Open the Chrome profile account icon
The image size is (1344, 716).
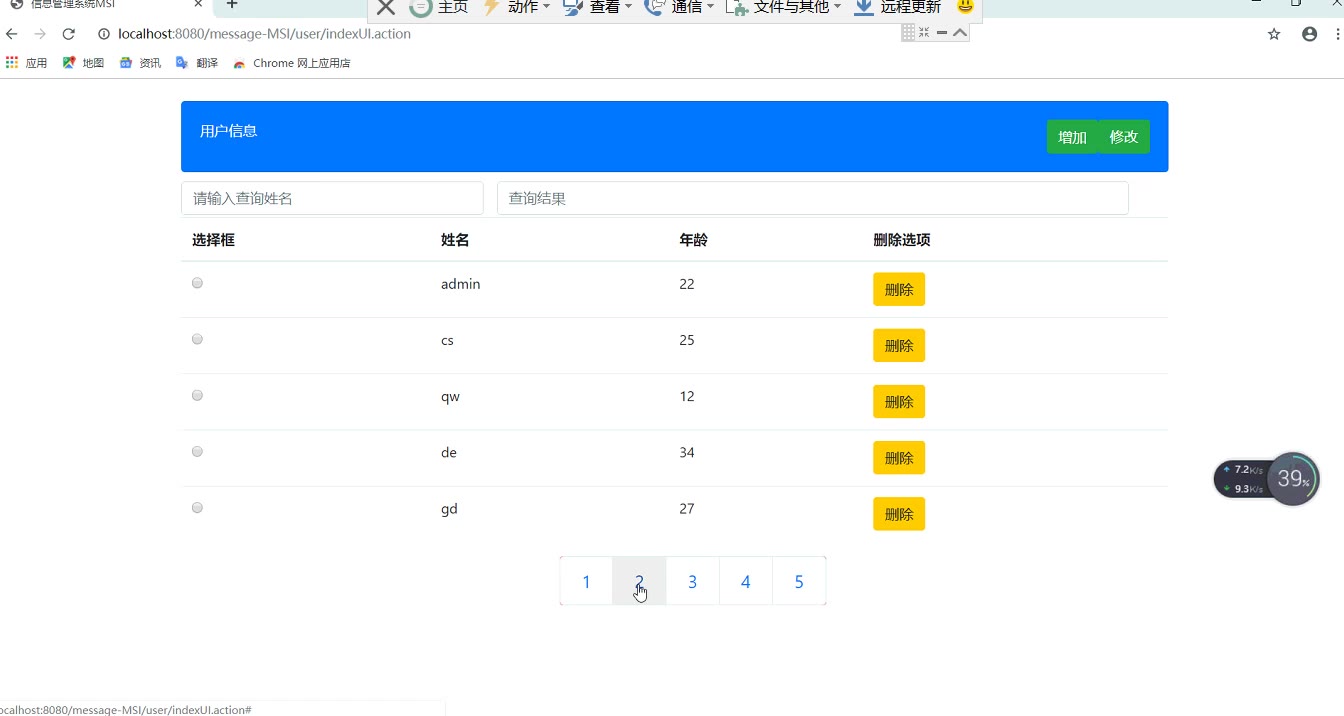pos(1309,34)
